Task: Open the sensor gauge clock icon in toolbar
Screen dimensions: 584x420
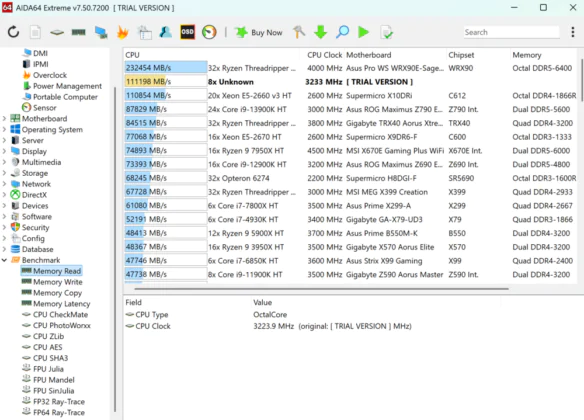Action: click(x=209, y=32)
